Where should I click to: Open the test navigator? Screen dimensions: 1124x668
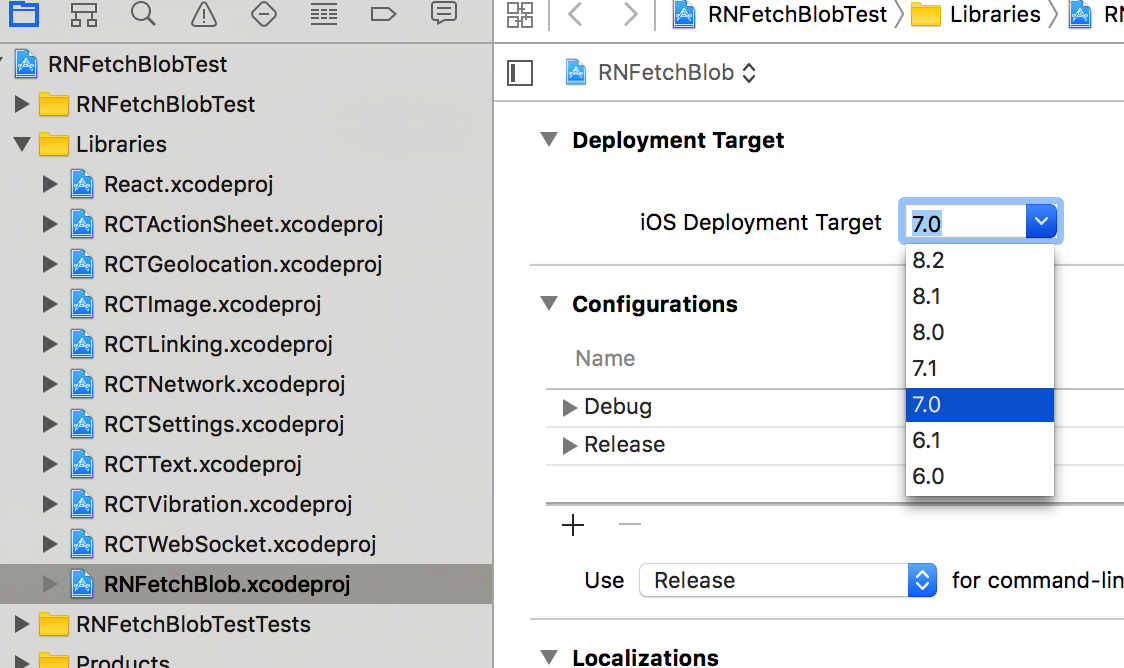pyautogui.click(x=263, y=14)
